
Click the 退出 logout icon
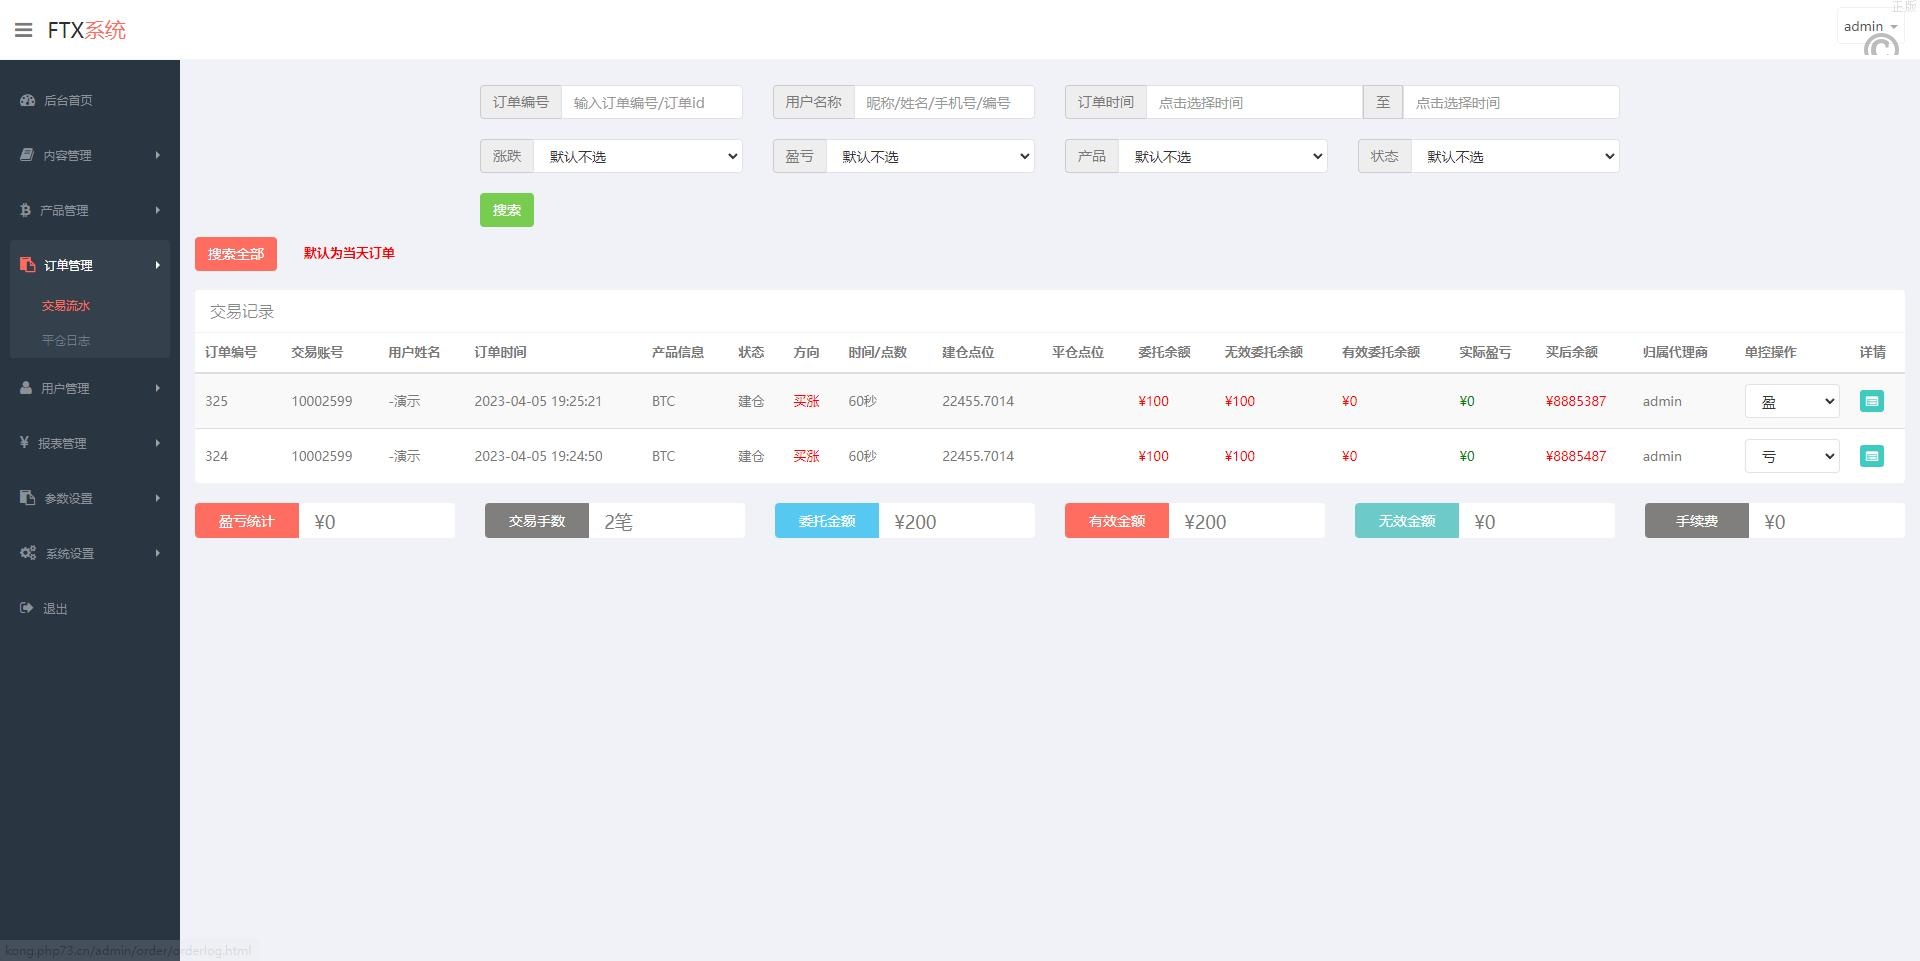pos(27,608)
